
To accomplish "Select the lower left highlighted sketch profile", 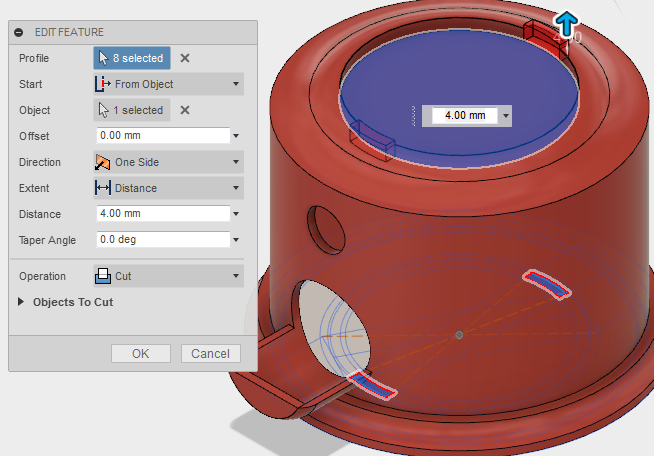I will click(x=372, y=386).
